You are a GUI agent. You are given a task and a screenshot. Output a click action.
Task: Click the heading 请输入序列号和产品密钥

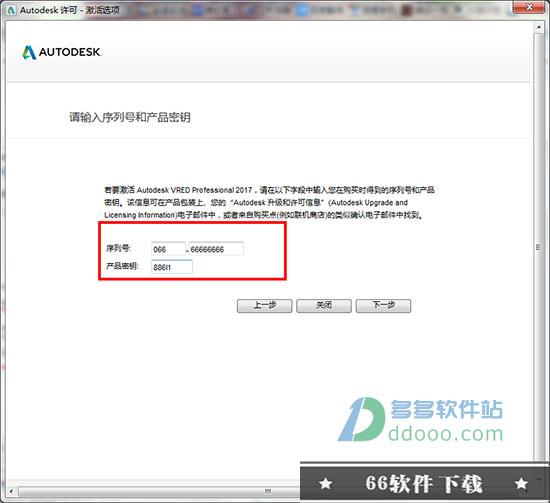point(130,117)
